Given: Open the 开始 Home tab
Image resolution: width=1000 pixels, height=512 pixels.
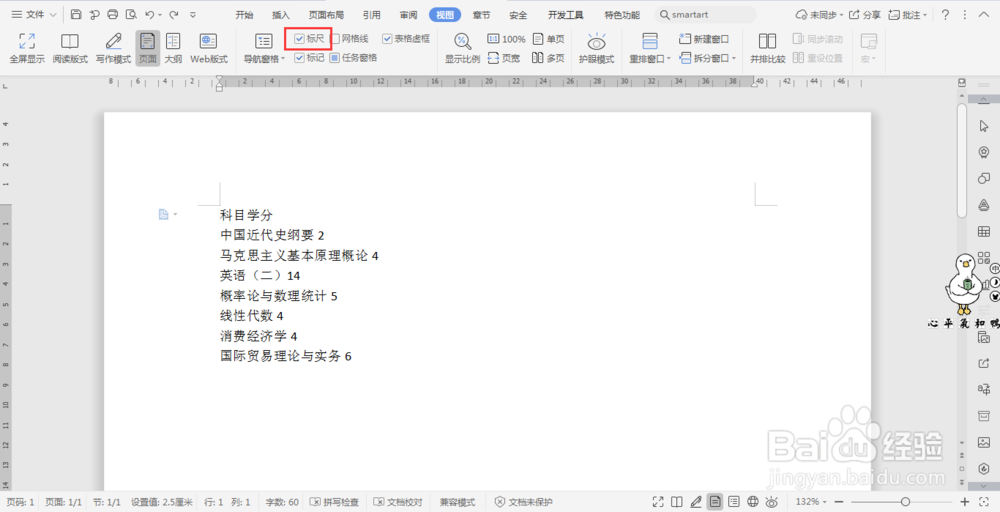Looking at the screenshot, I should 244,15.
